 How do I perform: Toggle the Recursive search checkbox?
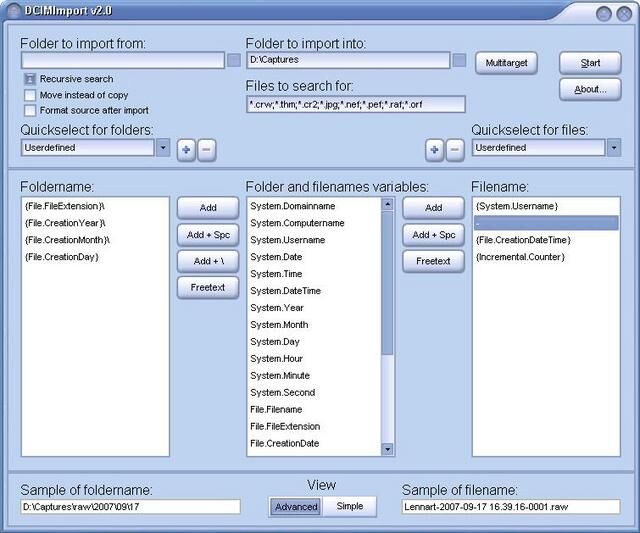coord(30,79)
